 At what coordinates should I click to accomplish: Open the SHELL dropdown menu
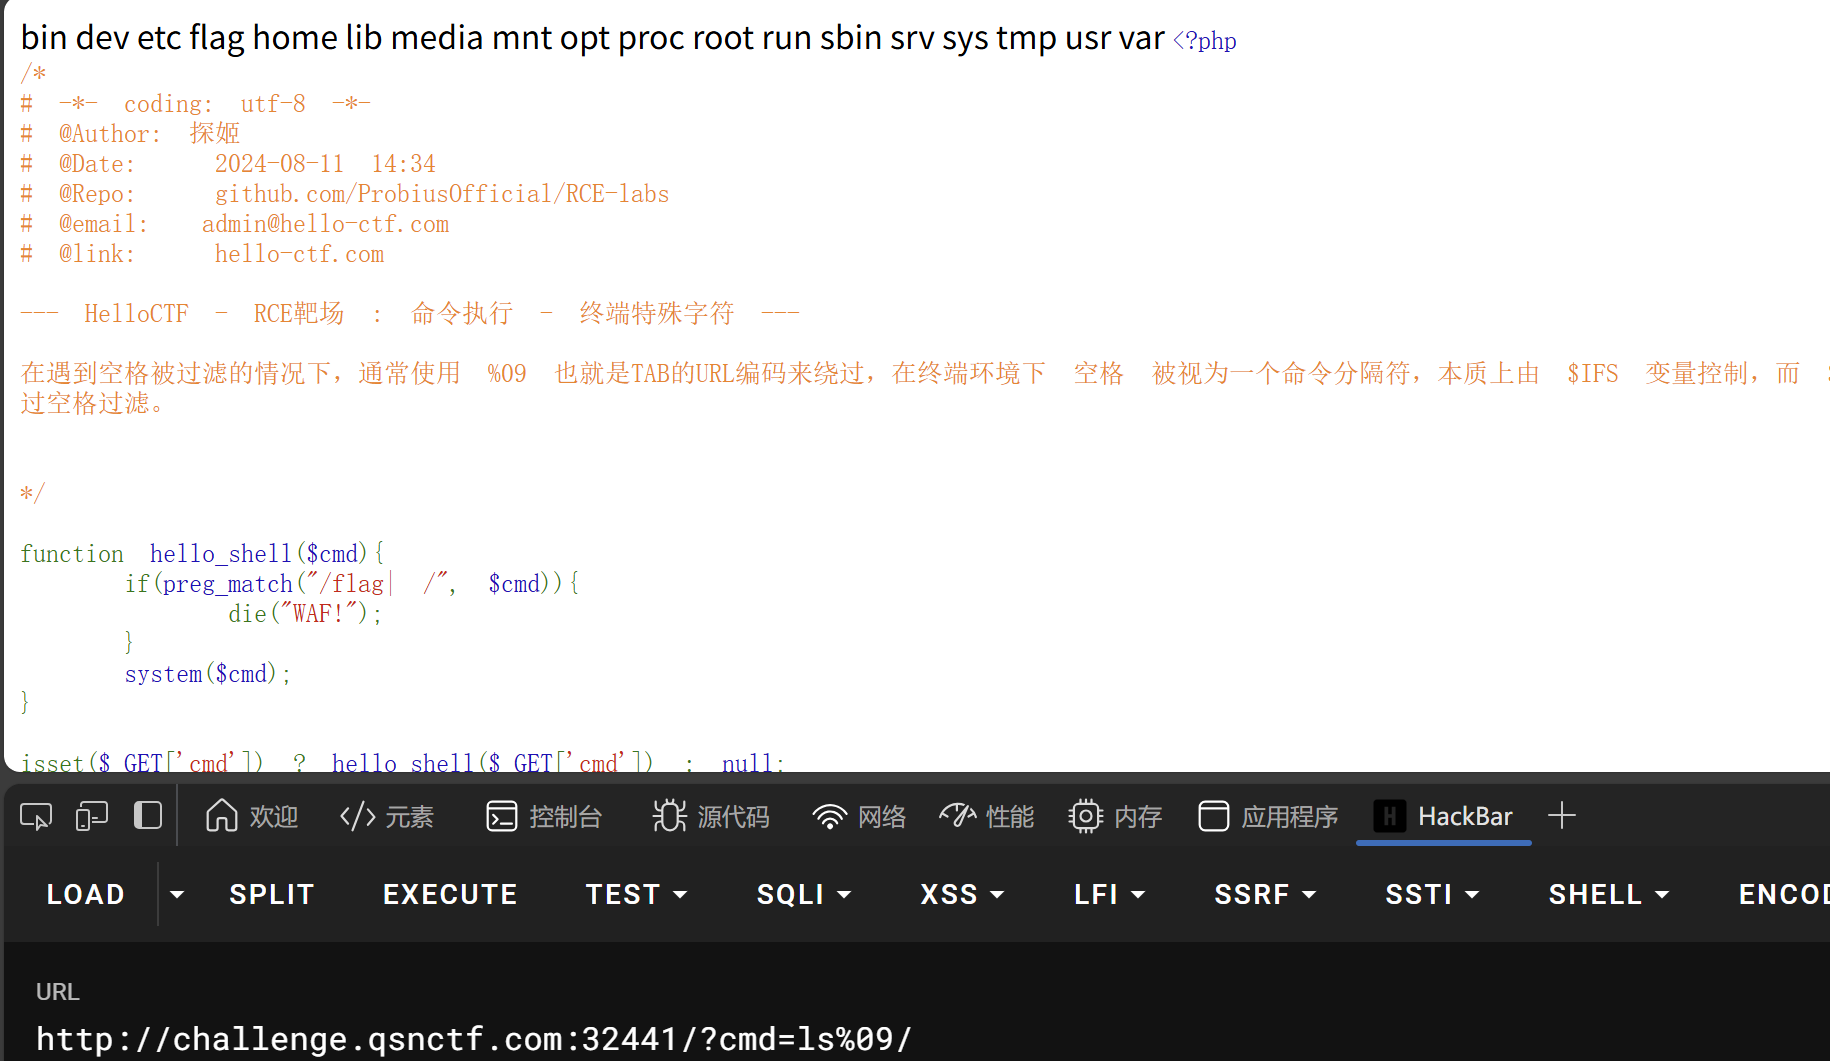[1609, 894]
